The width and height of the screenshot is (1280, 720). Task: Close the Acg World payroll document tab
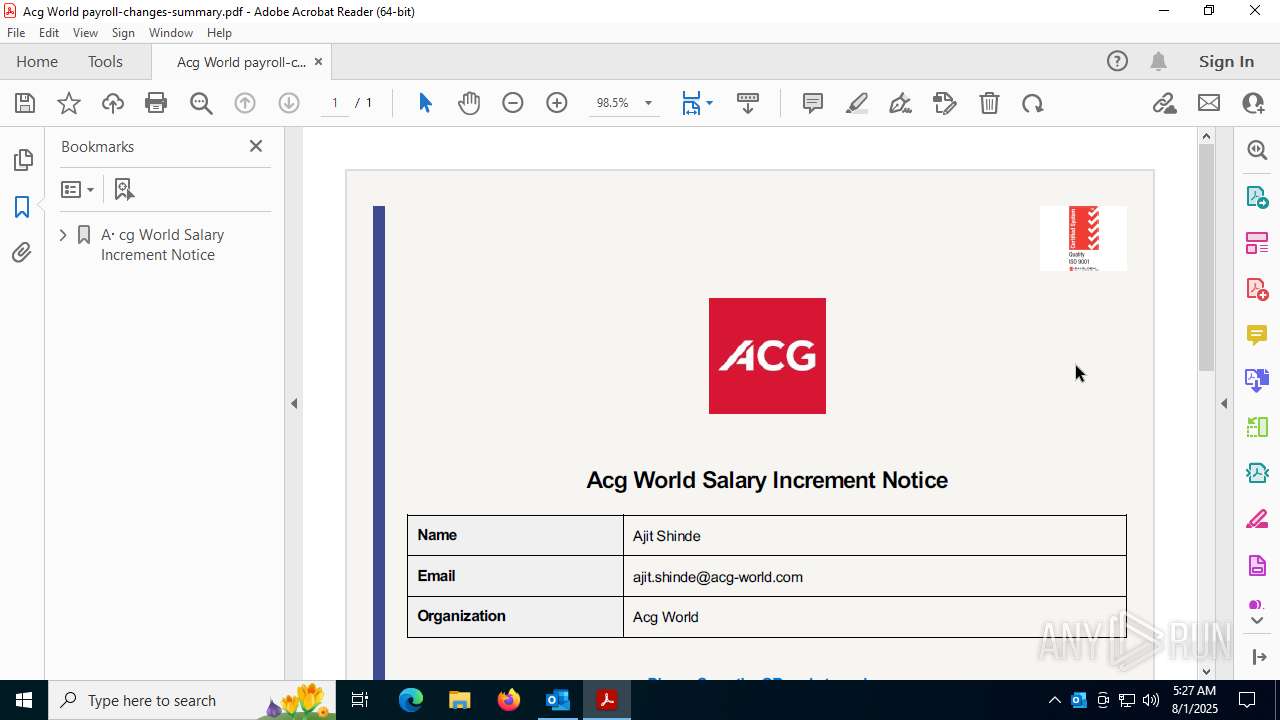318,62
